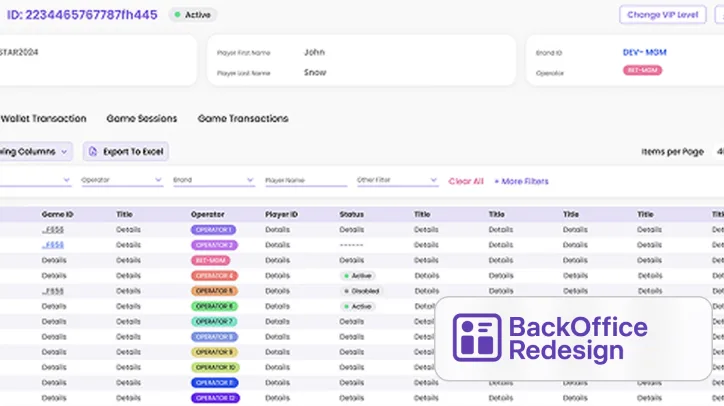Viewport: 724px width, 406px height.
Task: Click the OPERATOR 7 badge
Action: pyautogui.click(x=214, y=321)
